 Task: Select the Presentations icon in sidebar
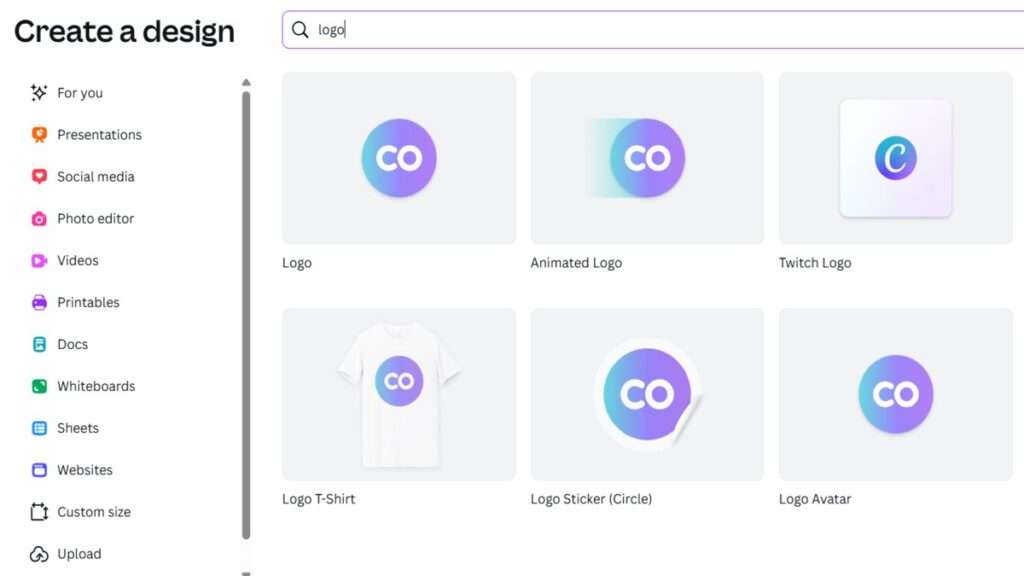click(x=39, y=135)
